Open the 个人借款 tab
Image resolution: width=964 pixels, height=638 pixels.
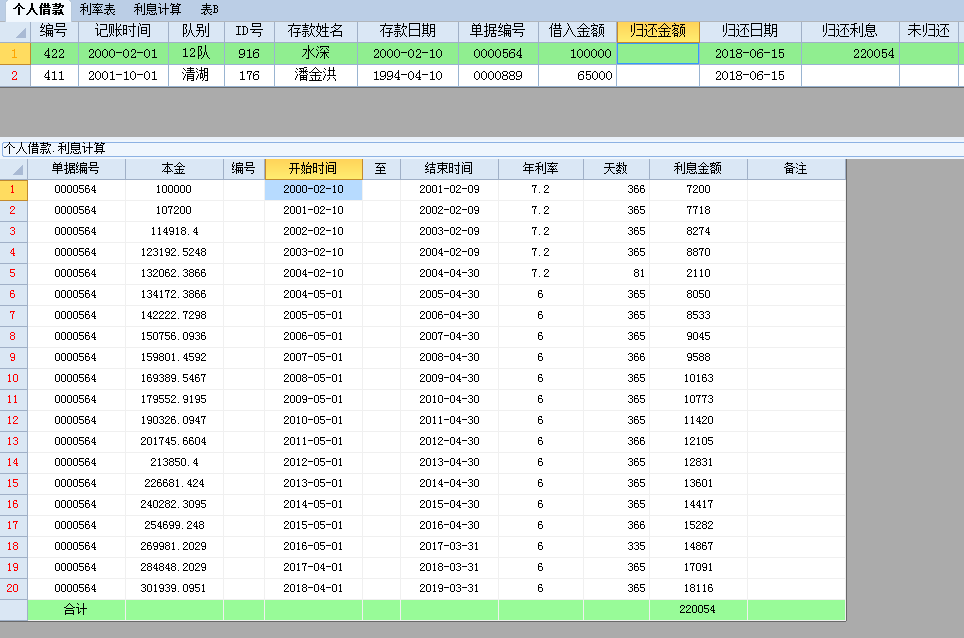[39, 9]
